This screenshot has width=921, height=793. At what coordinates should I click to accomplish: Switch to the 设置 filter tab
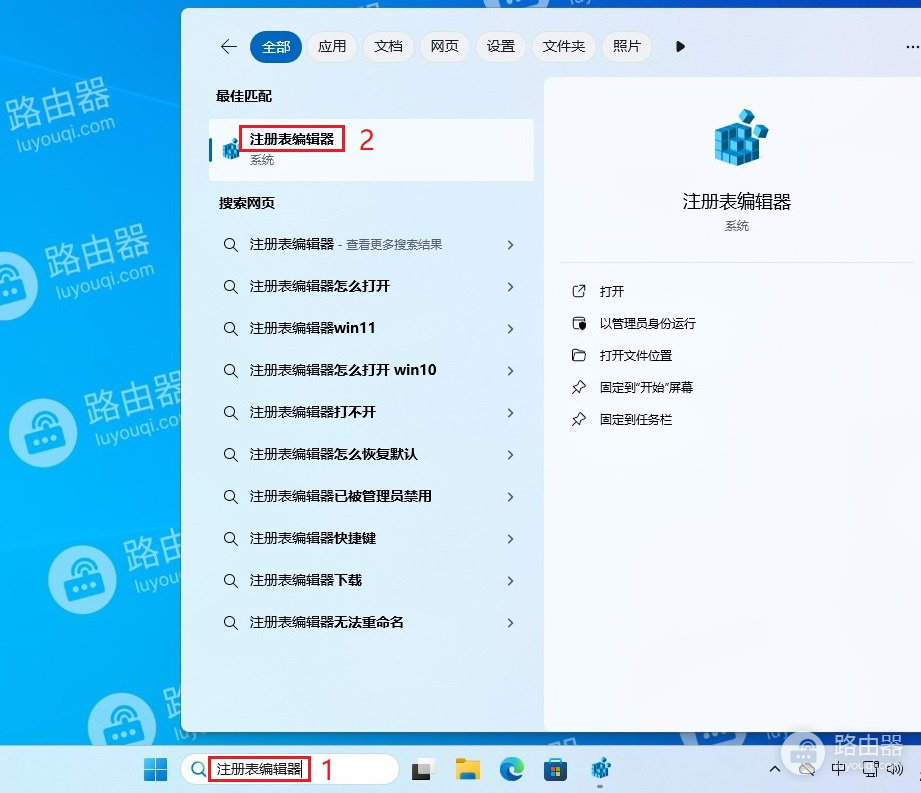pos(500,46)
